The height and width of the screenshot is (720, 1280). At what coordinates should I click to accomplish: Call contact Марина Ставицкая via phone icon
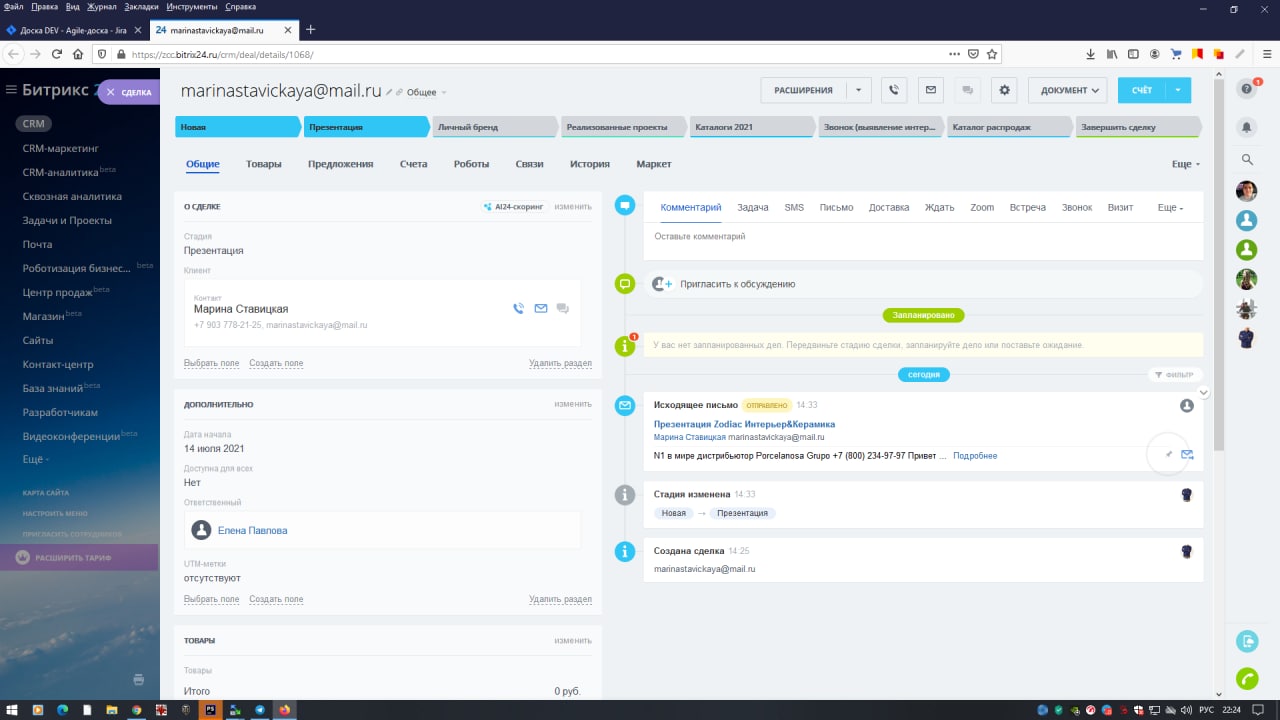pyautogui.click(x=518, y=309)
